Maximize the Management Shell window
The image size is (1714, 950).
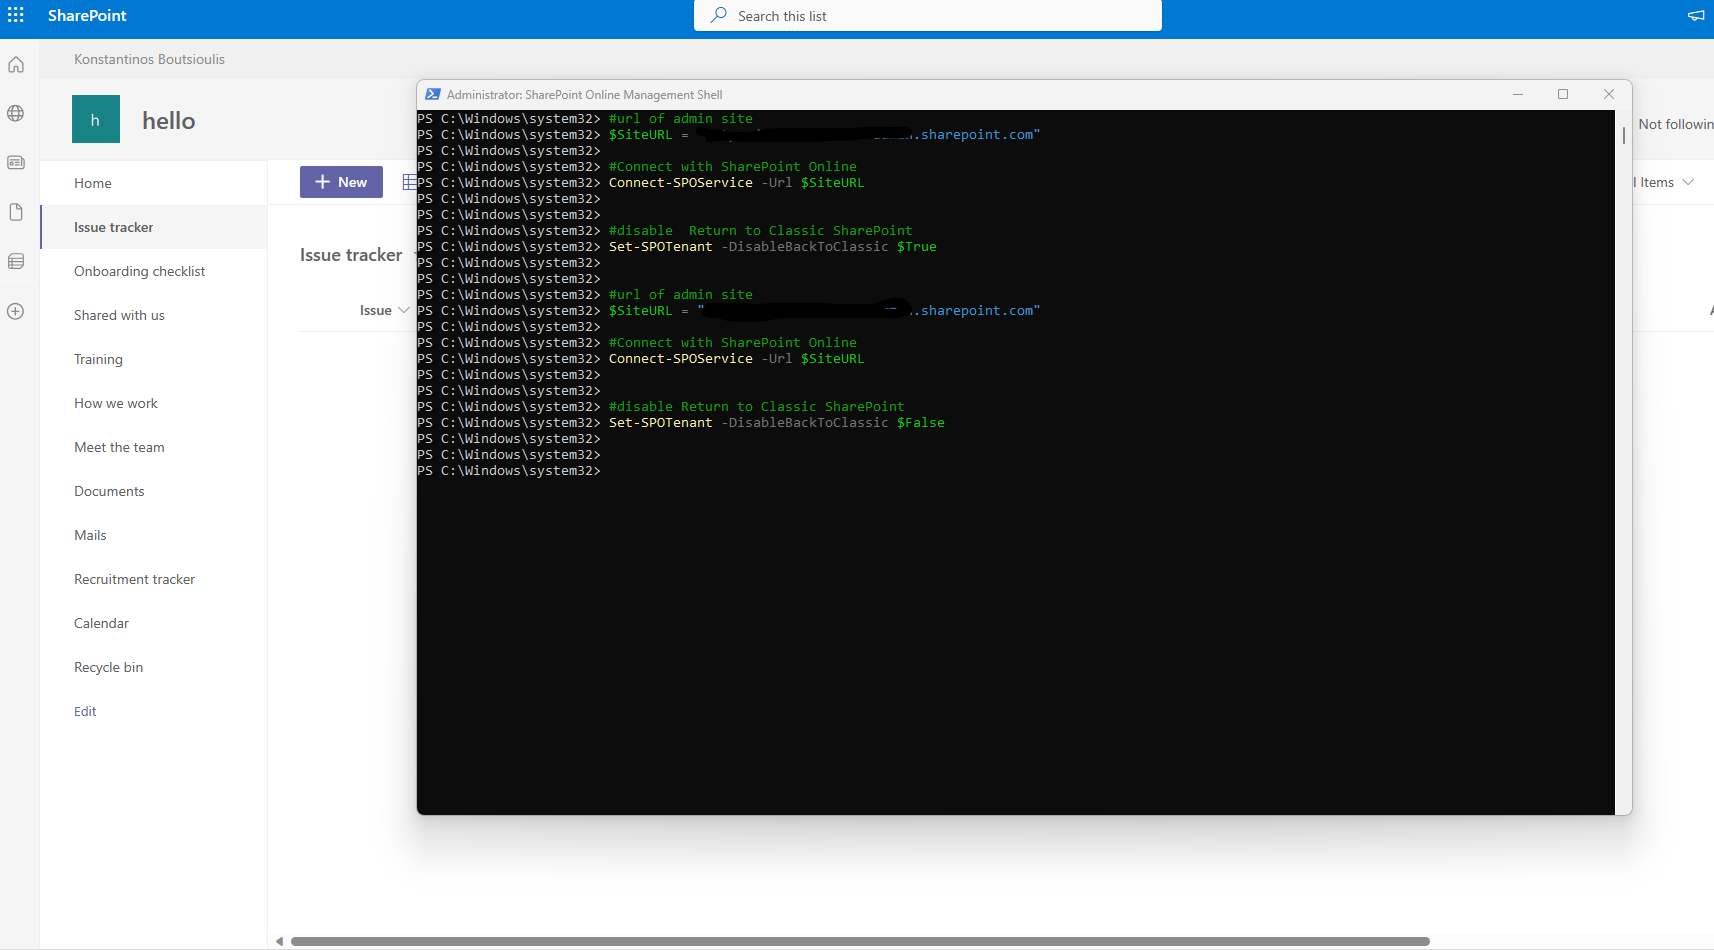[x=1563, y=94]
